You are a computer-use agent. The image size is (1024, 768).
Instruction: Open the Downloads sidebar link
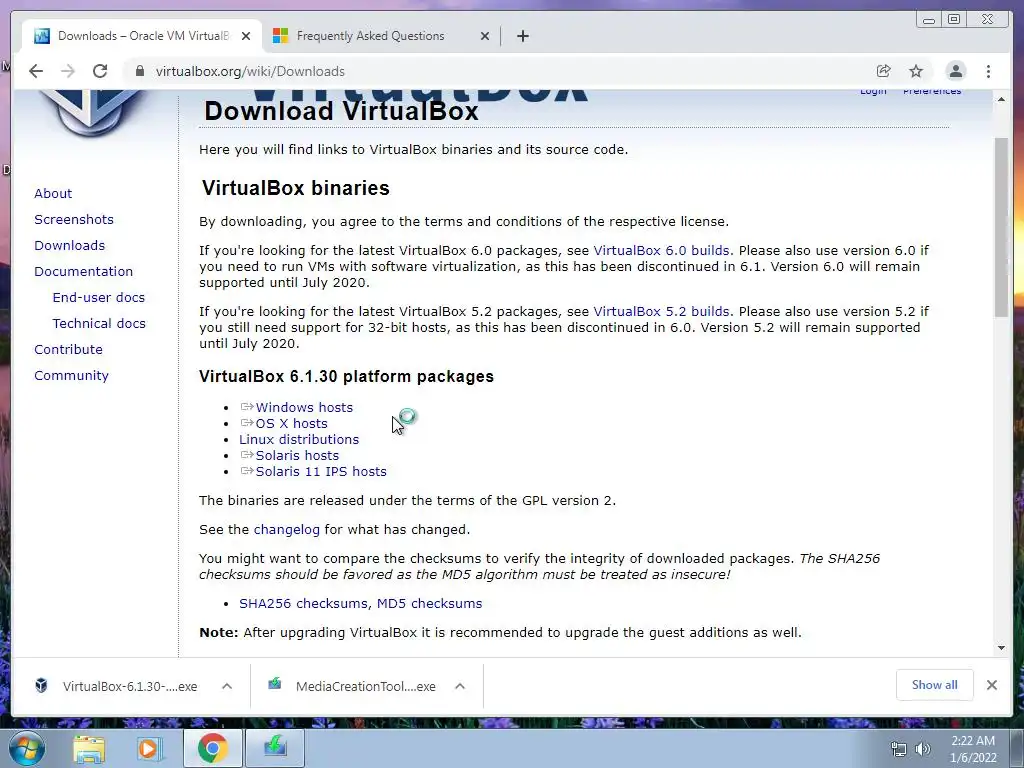pos(69,246)
